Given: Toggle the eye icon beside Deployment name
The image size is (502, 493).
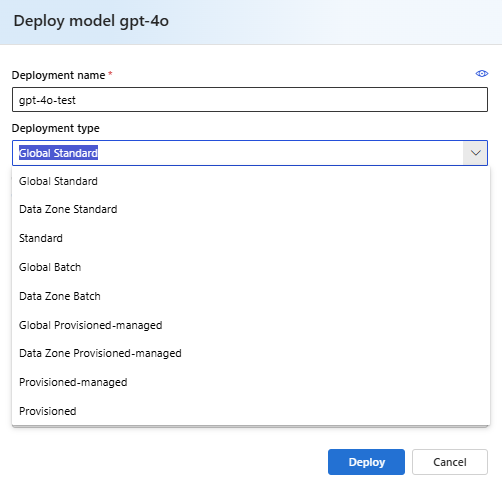Looking at the screenshot, I should point(482,73).
